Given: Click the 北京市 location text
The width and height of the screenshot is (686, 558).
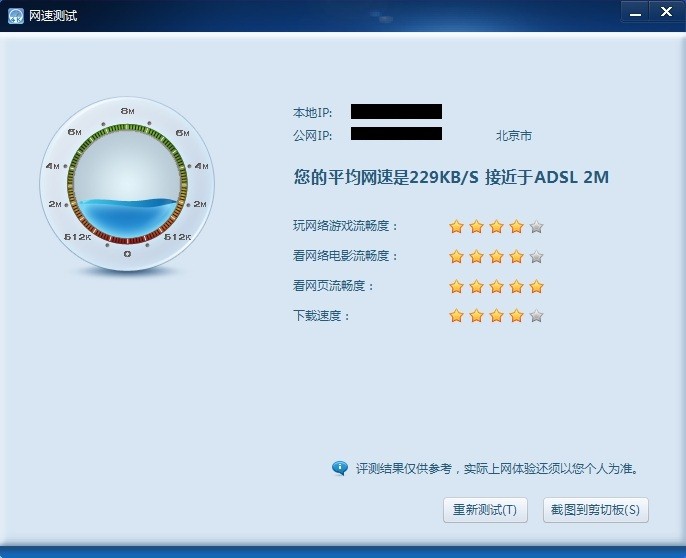Looking at the screenshot, I should (x=514, y=135).
